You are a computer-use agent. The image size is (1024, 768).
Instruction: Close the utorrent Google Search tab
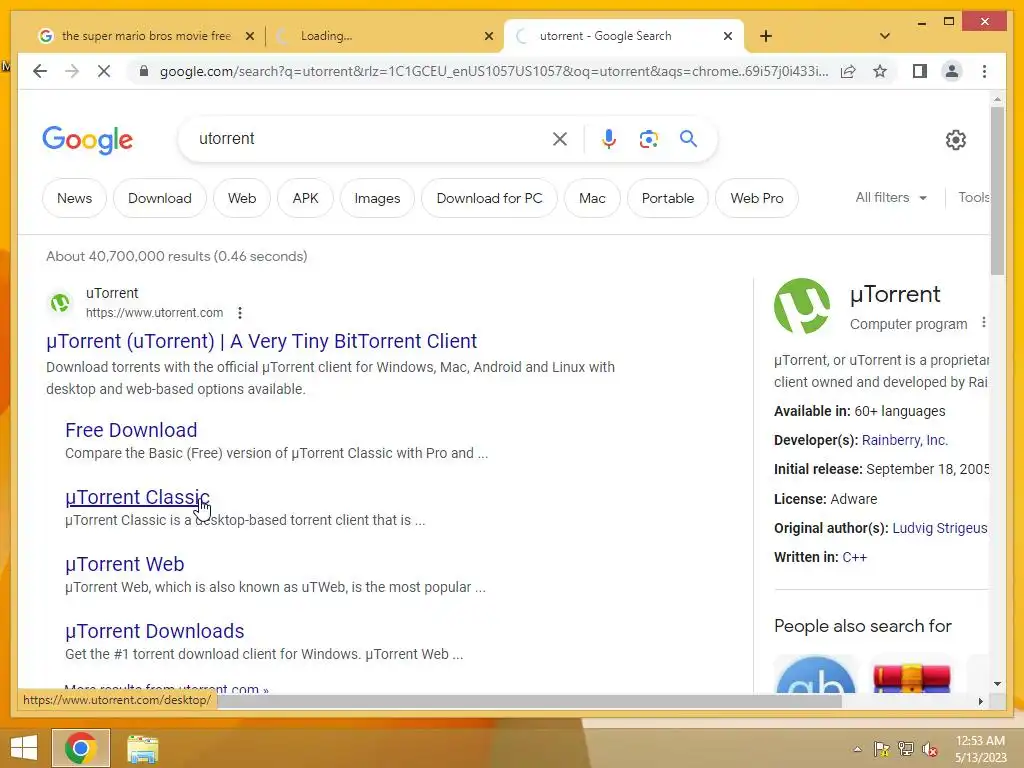click(728, 36)
